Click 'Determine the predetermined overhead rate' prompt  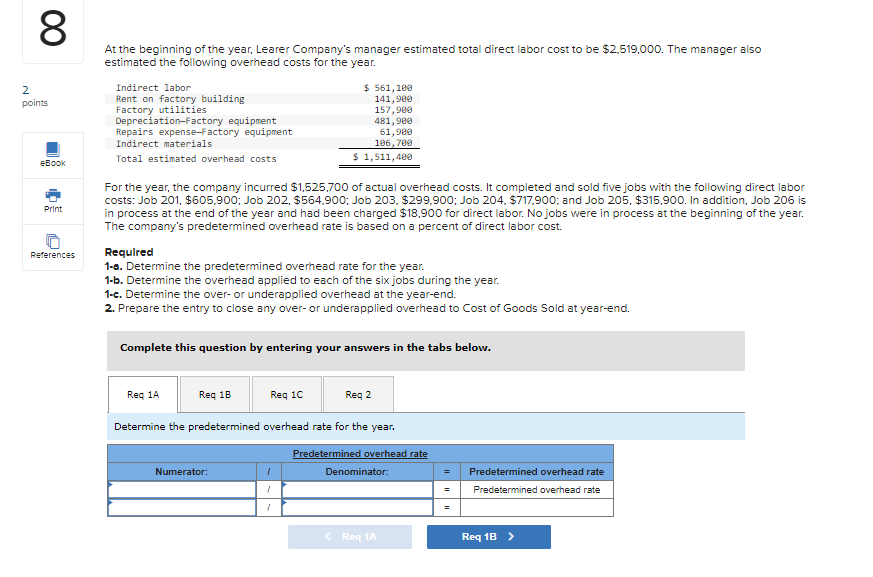point(254,427)
